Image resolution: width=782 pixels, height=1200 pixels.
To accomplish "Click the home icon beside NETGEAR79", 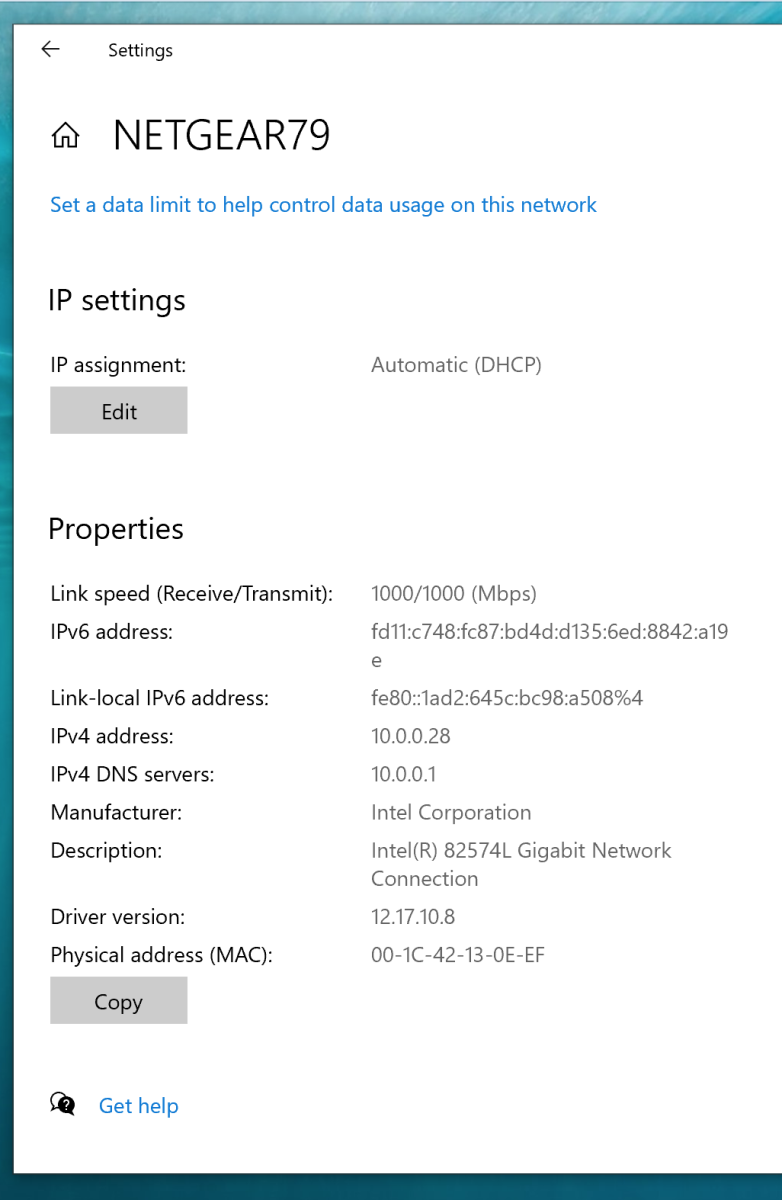I will click(65, 136).
